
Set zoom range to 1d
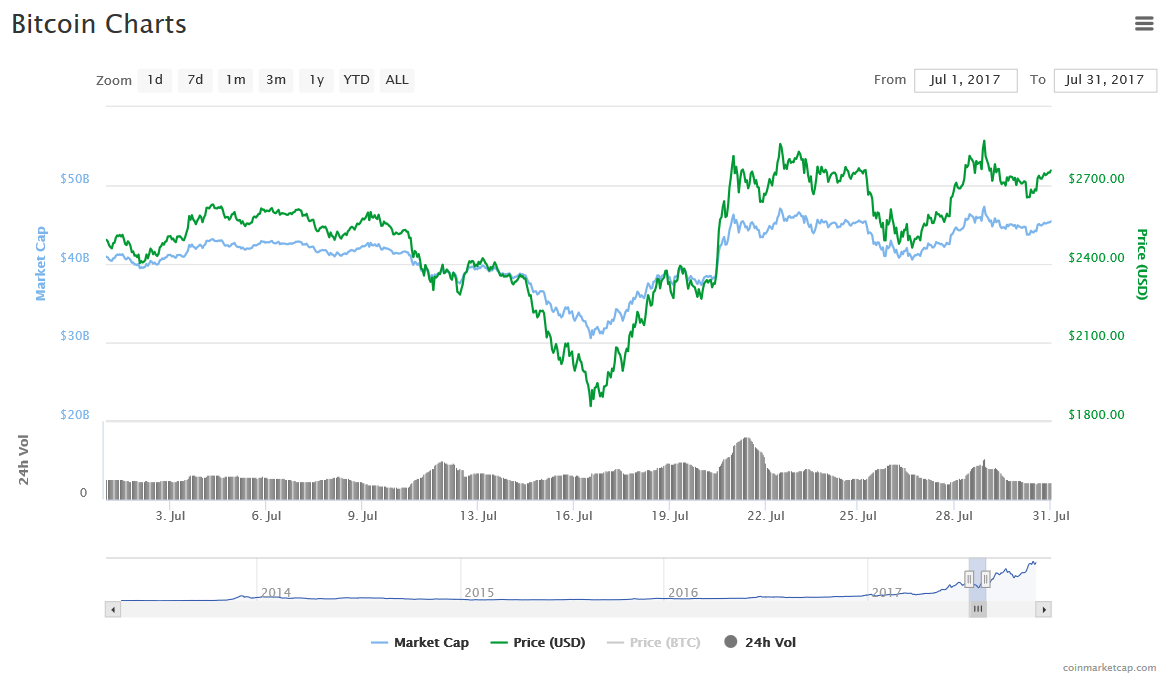tap(155, 80)
